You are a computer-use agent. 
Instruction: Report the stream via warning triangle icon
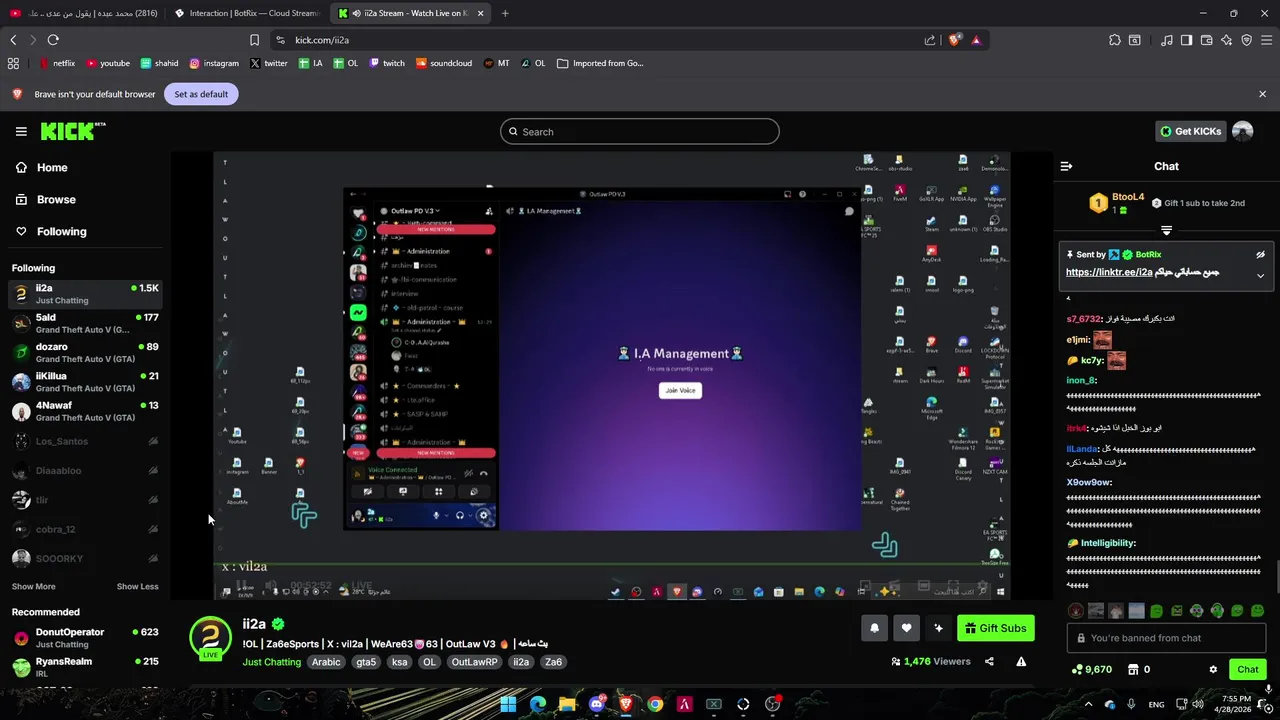(1021, 661)
